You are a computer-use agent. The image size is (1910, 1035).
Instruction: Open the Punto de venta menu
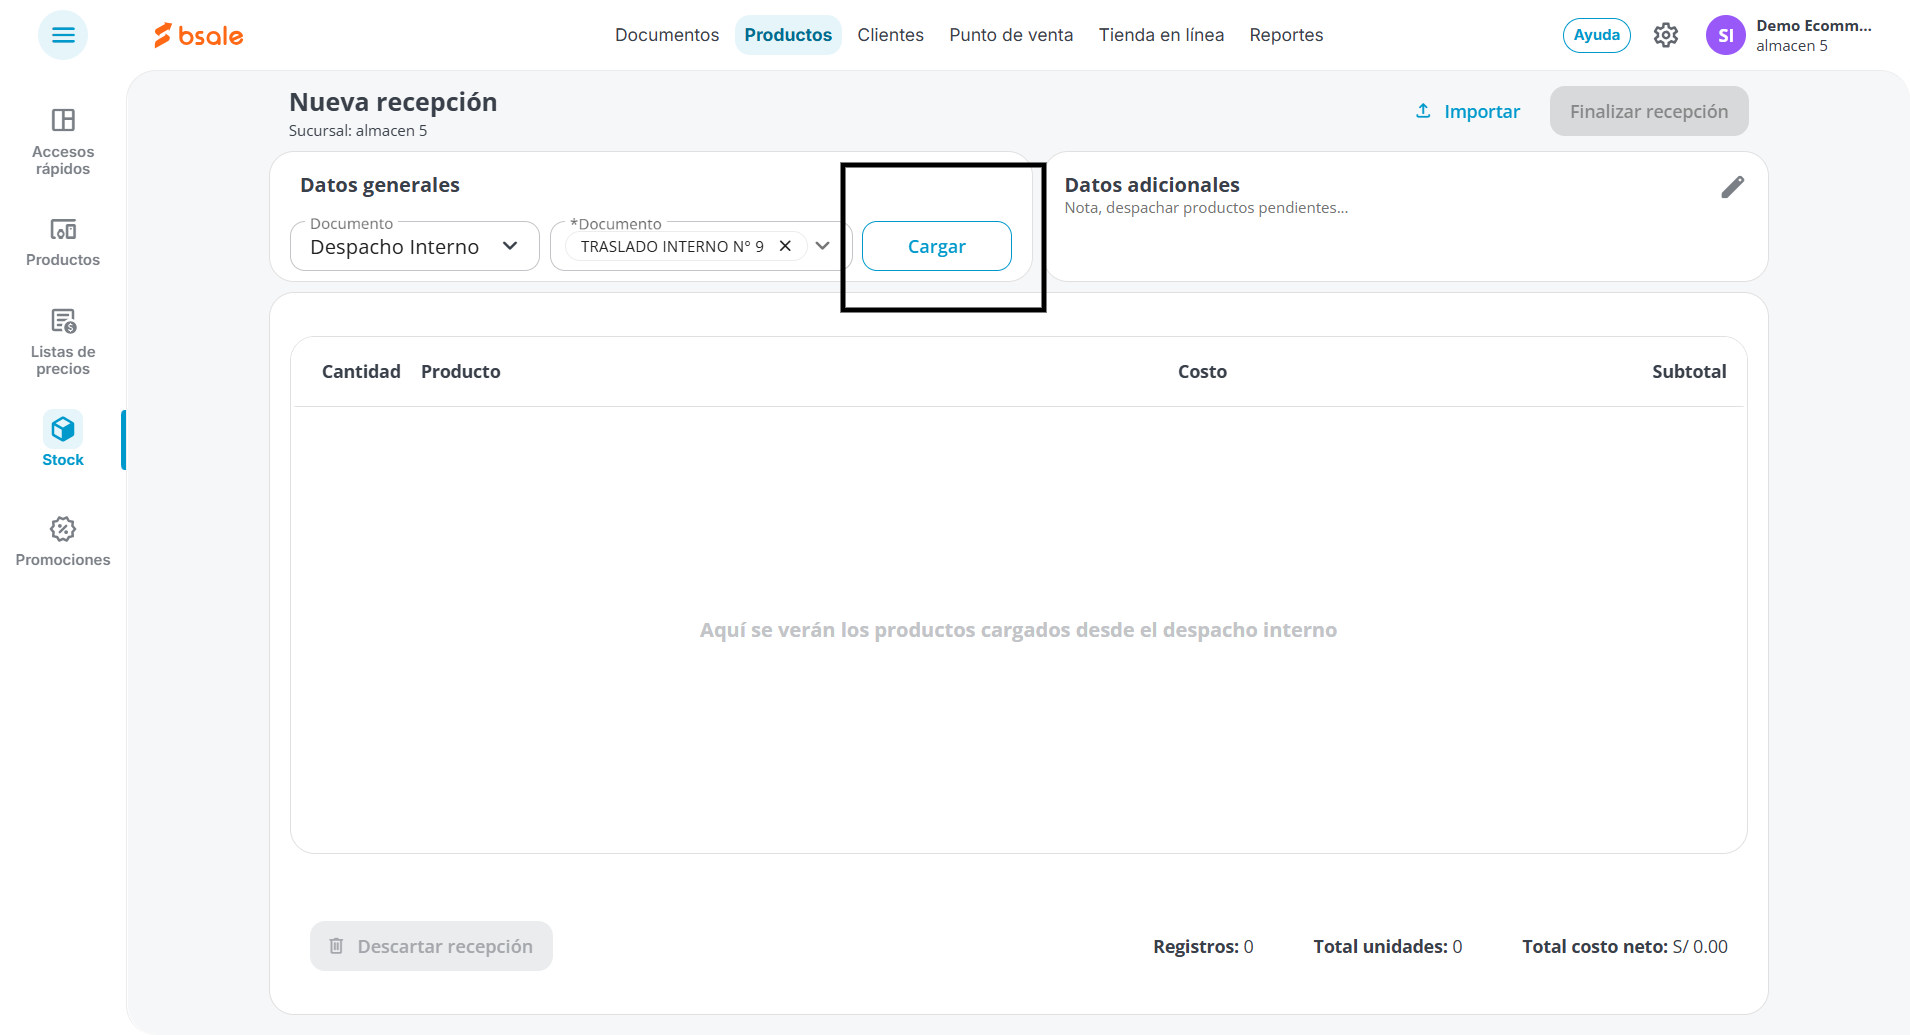1011,35
